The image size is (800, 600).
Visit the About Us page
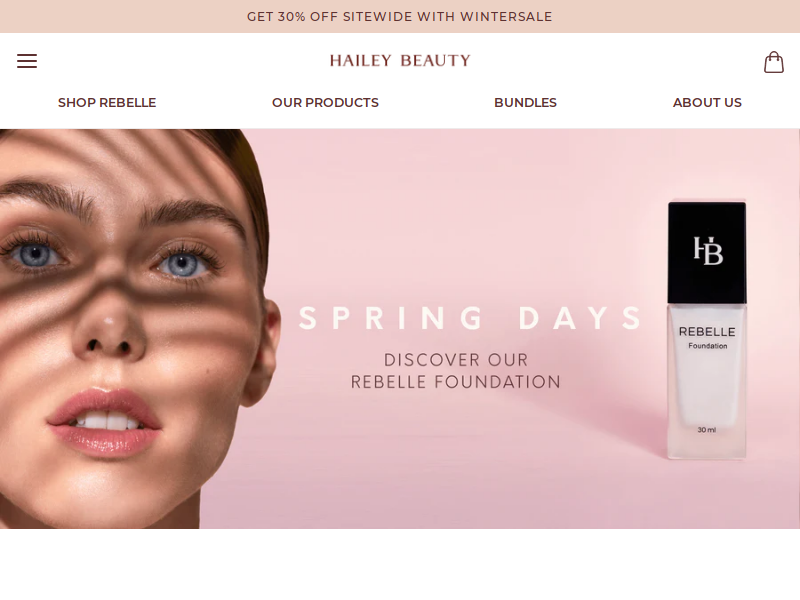coord(707,103)
